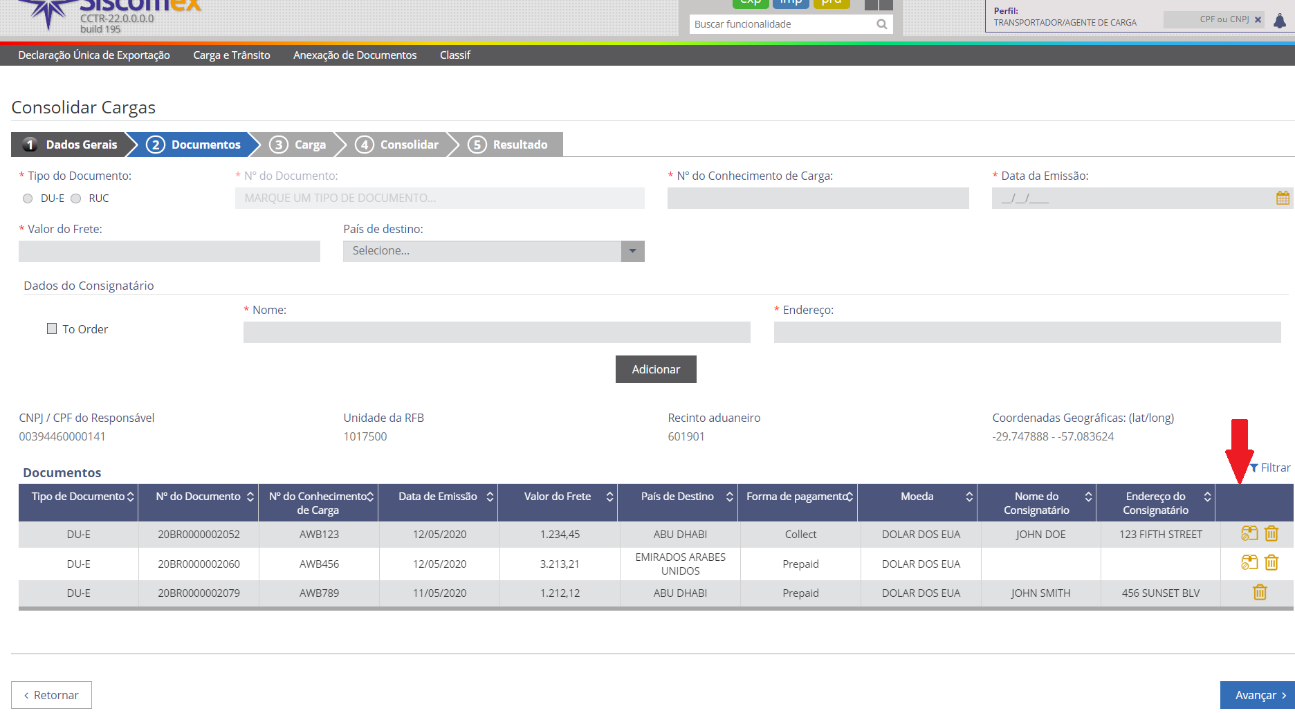Click the package icon in the AWB123 row
This screenshot has height=713, width=1295.
(1249, 534)
